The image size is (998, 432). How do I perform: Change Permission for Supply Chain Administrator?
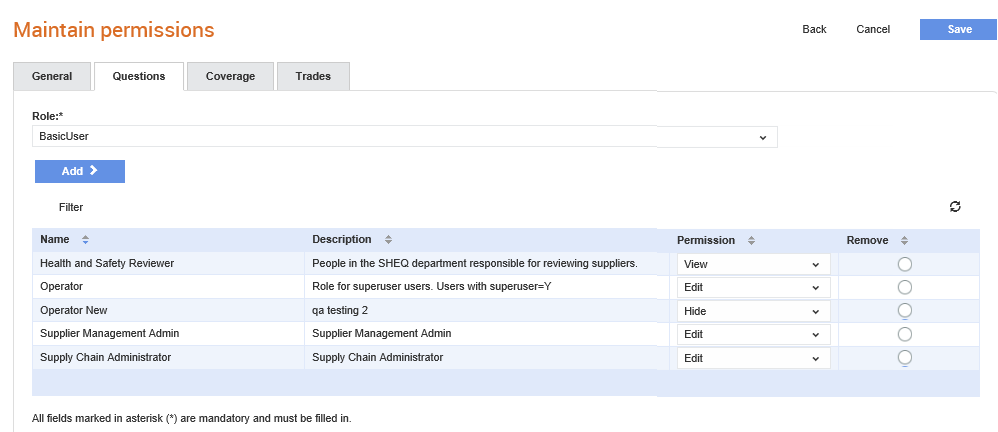[754, 358]
